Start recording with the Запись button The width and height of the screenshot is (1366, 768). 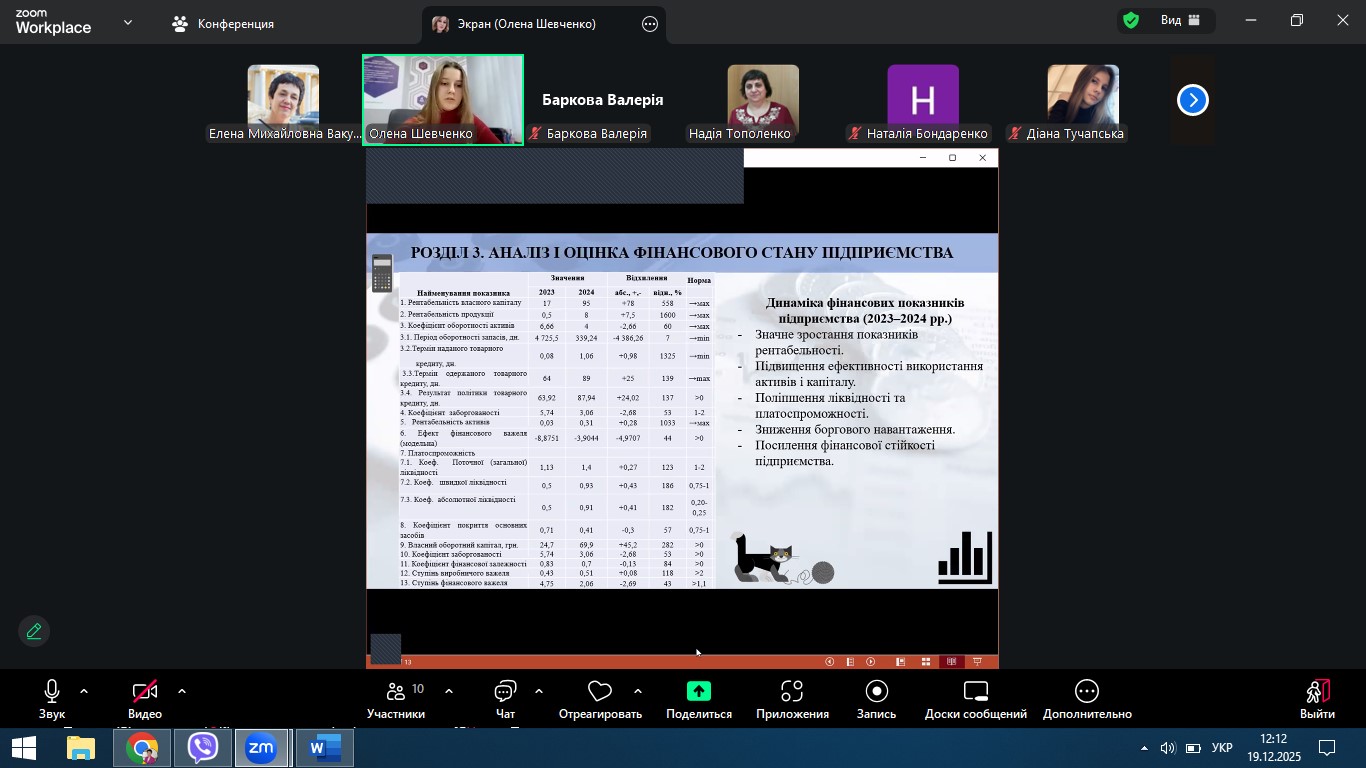pos(876,693)
